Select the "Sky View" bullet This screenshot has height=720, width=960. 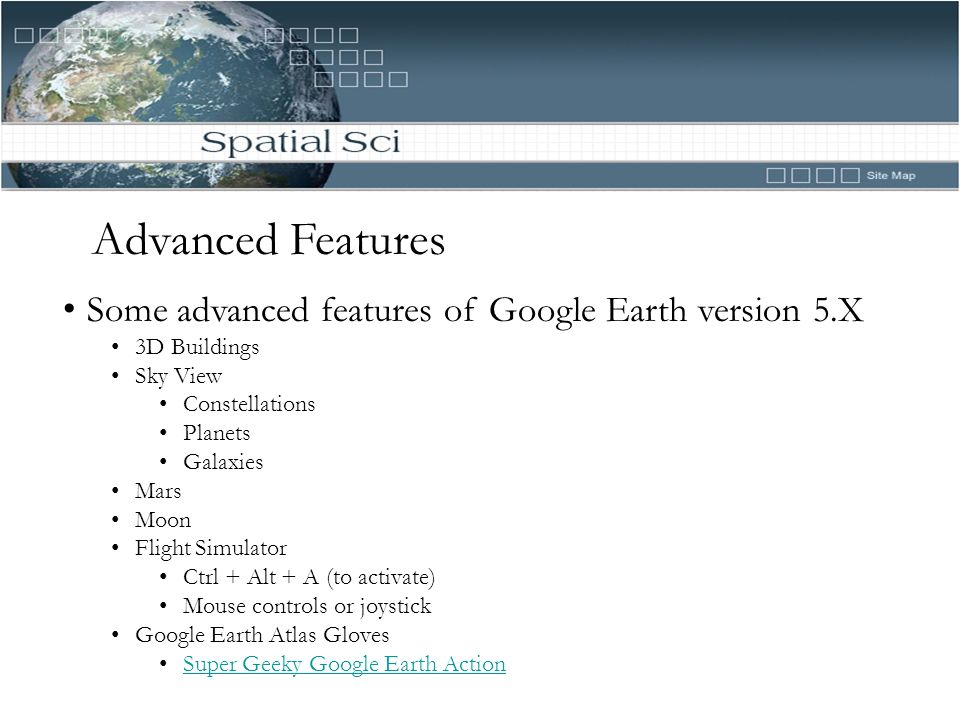(178, 376)
